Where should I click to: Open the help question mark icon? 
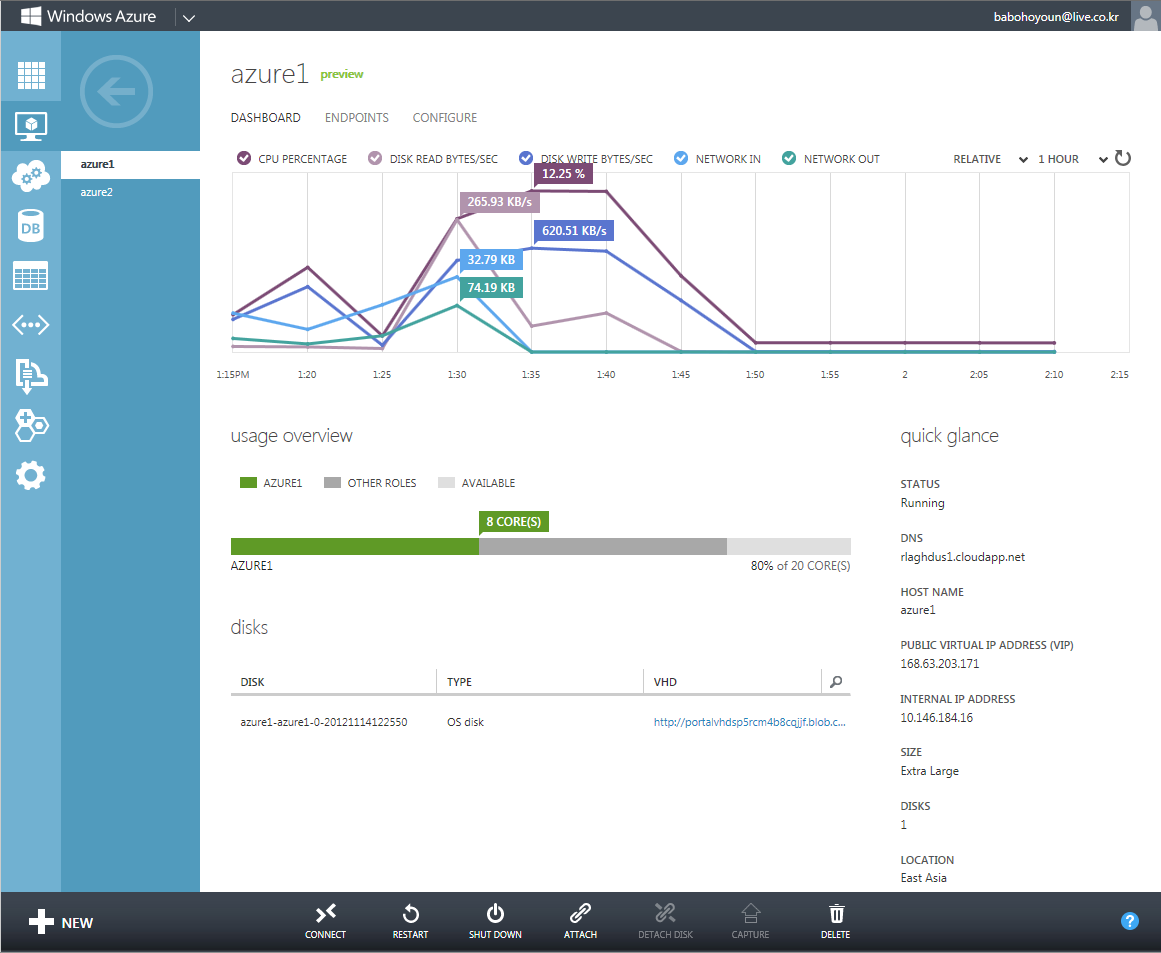click(1129, 920)
